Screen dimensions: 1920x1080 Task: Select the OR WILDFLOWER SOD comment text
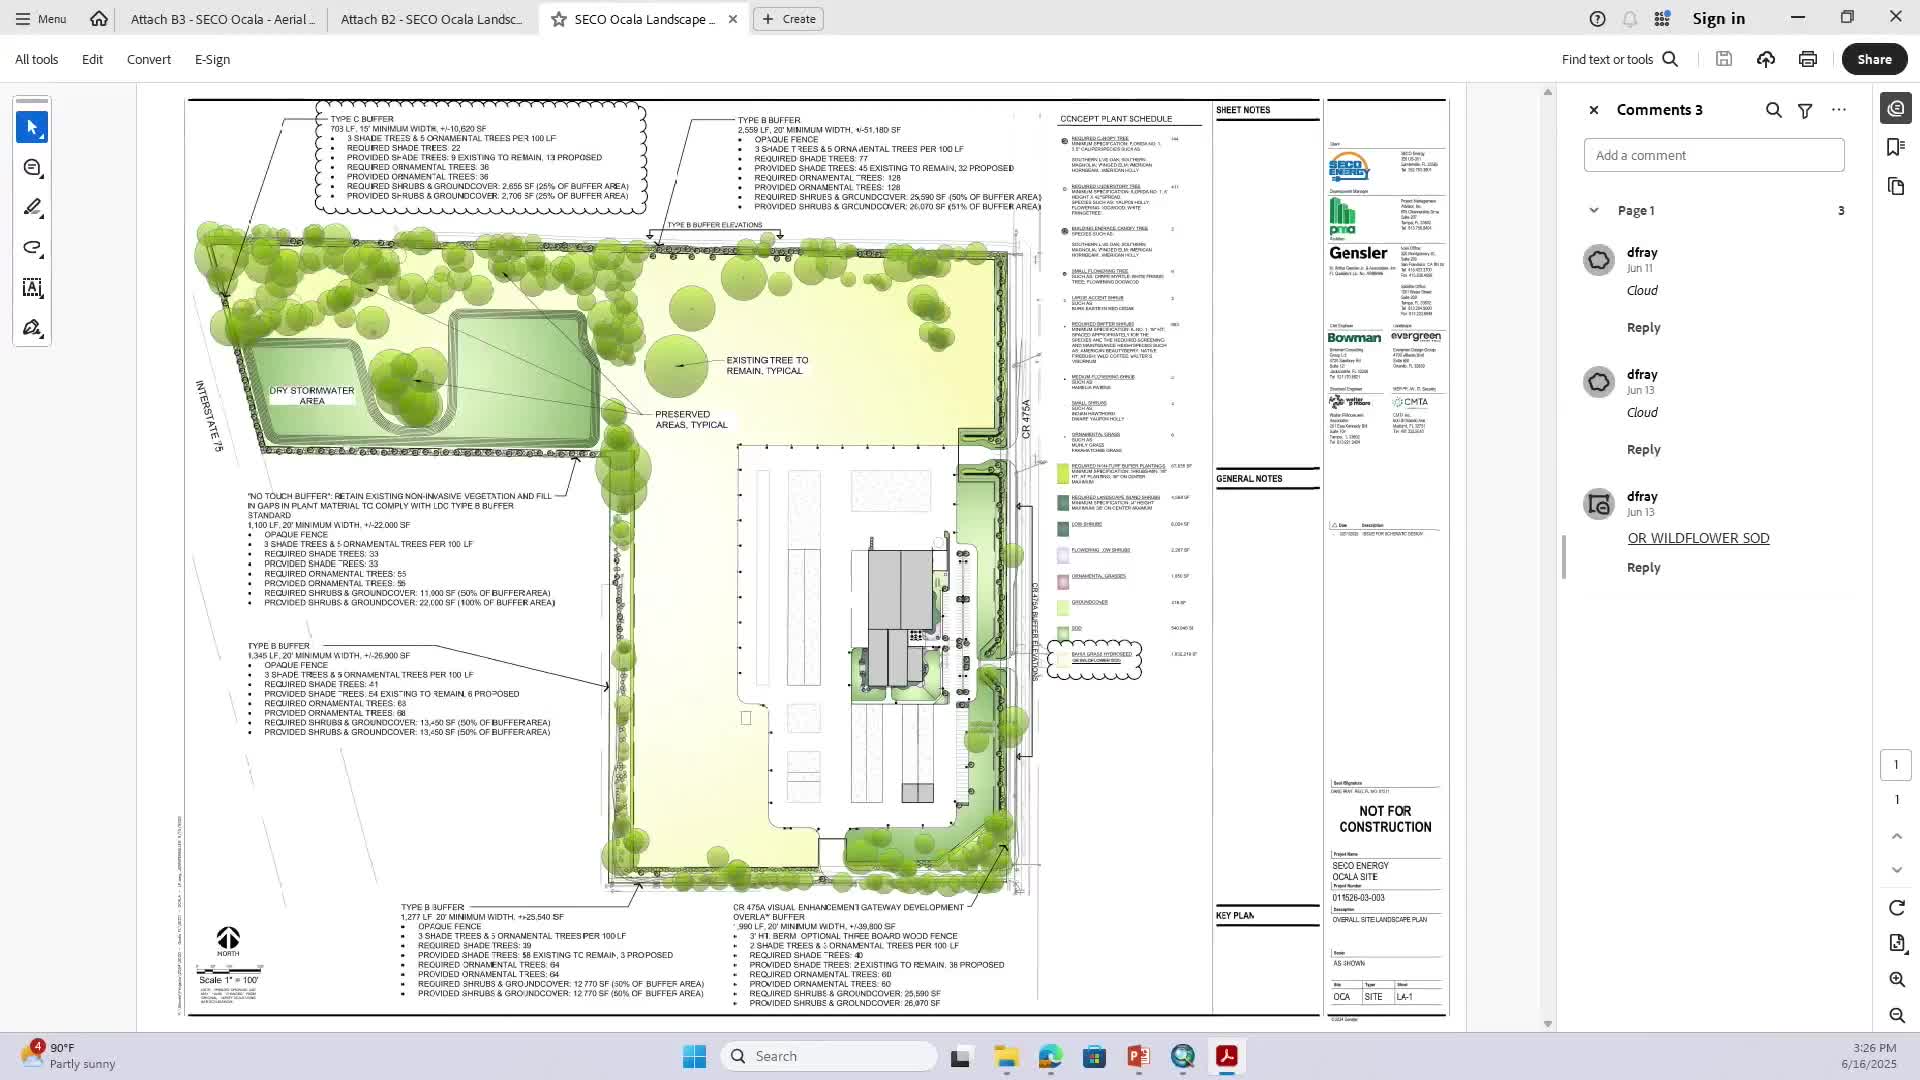(1698, 538)
